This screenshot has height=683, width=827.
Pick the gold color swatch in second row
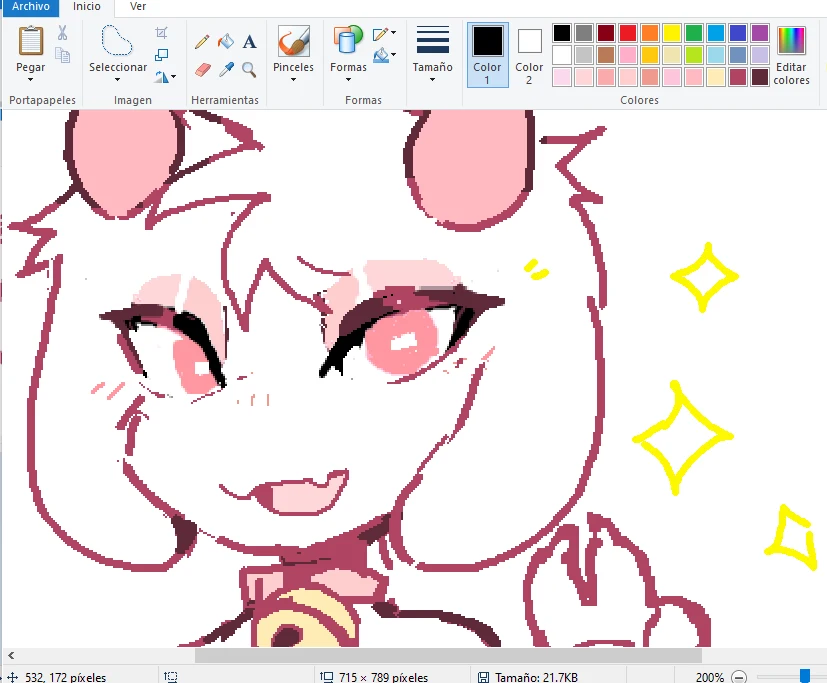tap(650, 55)
